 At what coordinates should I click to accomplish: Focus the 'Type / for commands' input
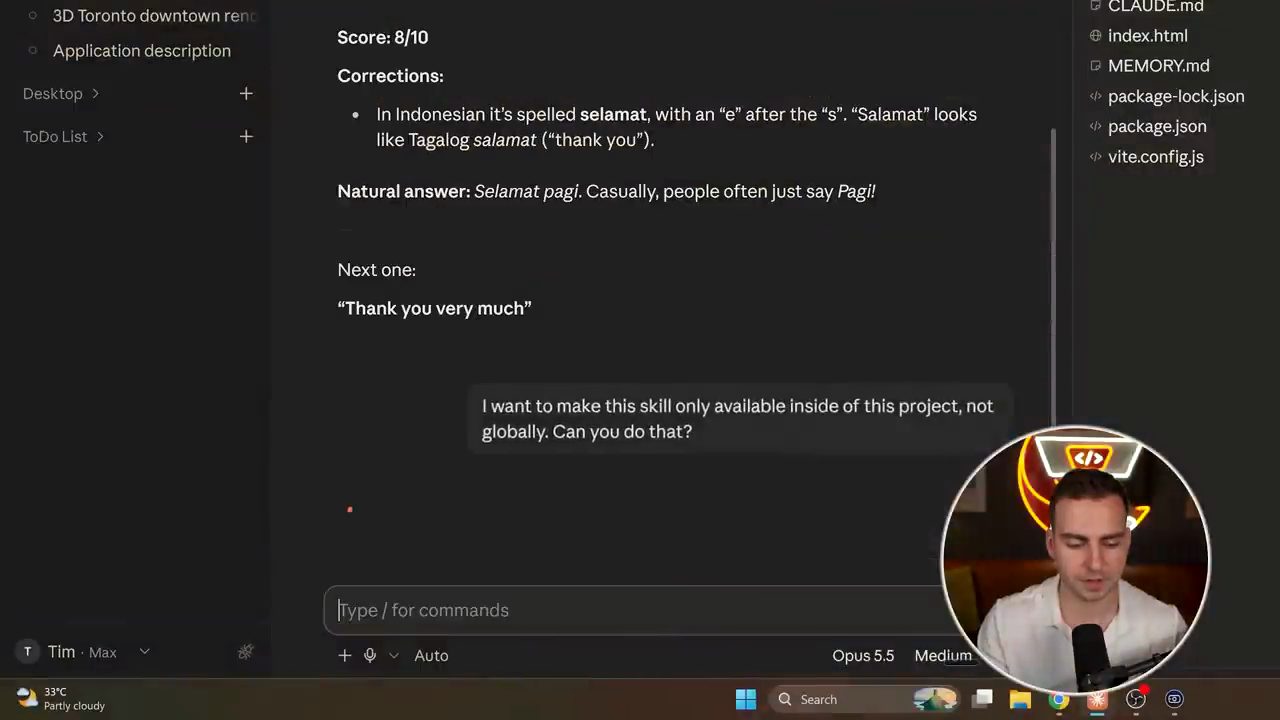point(640,610)
